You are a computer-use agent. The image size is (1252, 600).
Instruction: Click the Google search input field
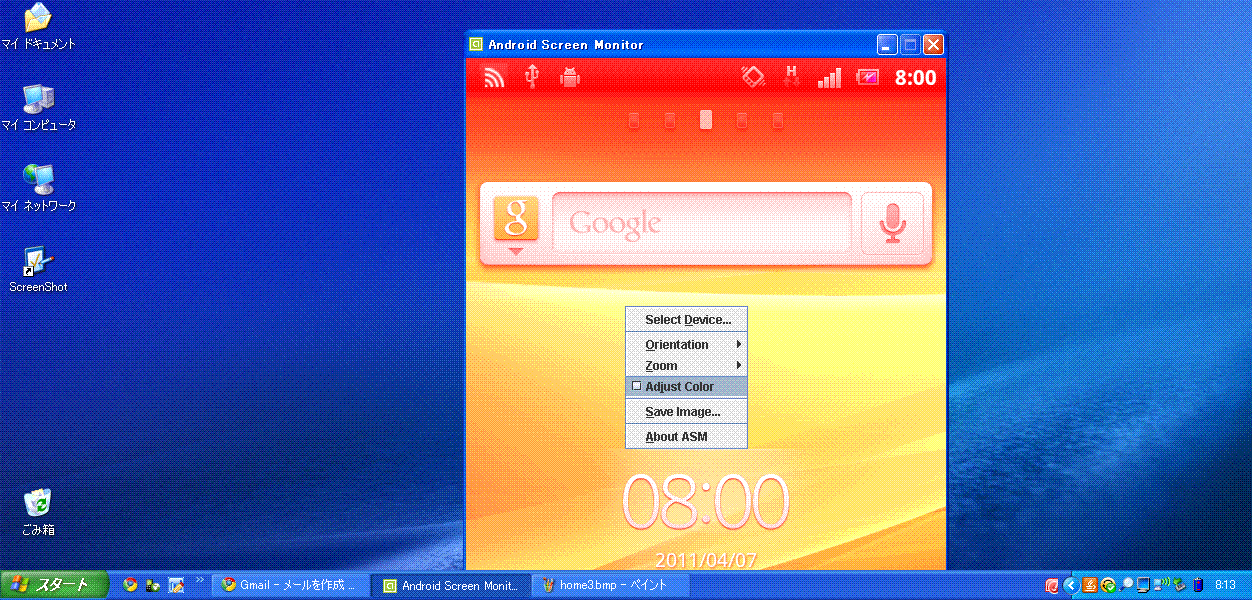point(702,222)
